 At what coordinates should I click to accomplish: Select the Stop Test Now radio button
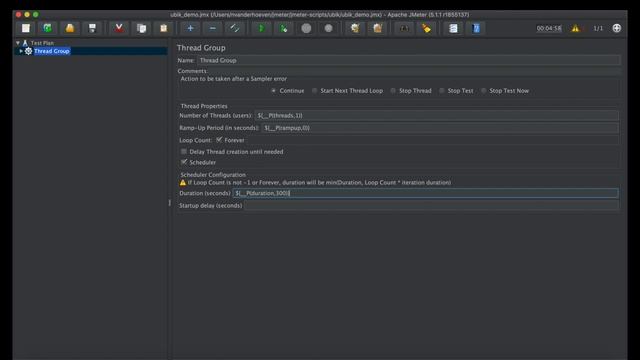(x=483, y=91)
